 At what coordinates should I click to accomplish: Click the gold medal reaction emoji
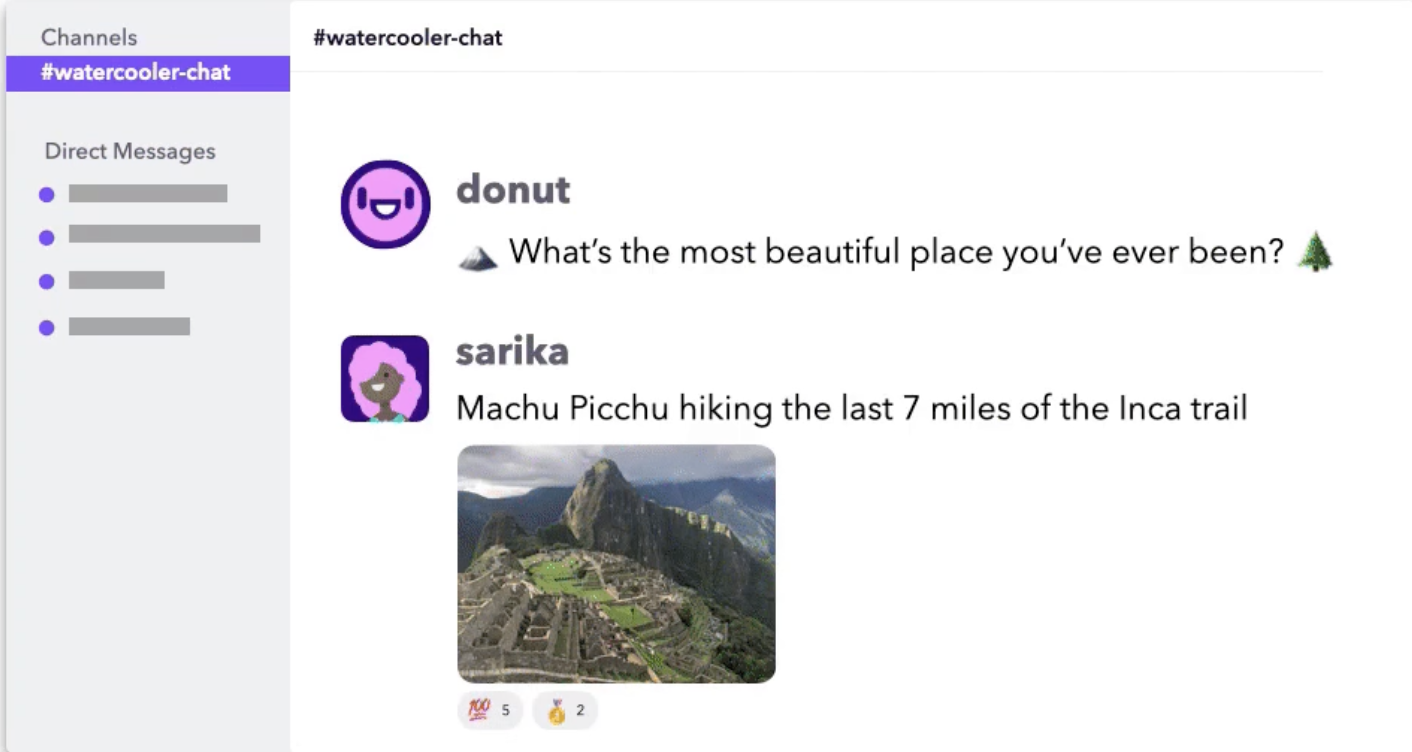point(556,711)
